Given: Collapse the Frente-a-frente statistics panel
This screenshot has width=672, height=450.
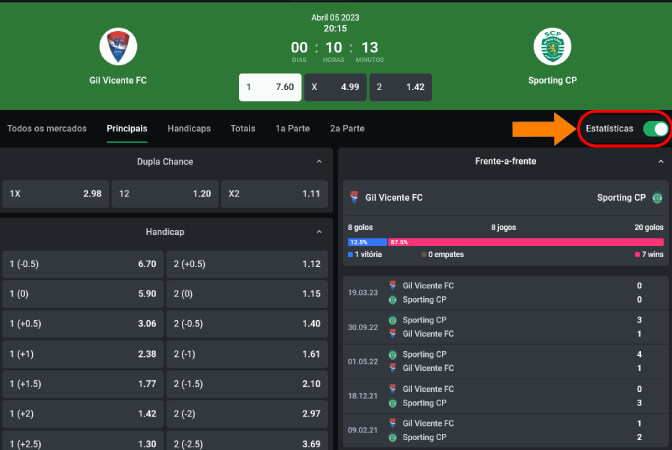Looking at the screenshot, I should pyautogui.click(x=661, y=162).
